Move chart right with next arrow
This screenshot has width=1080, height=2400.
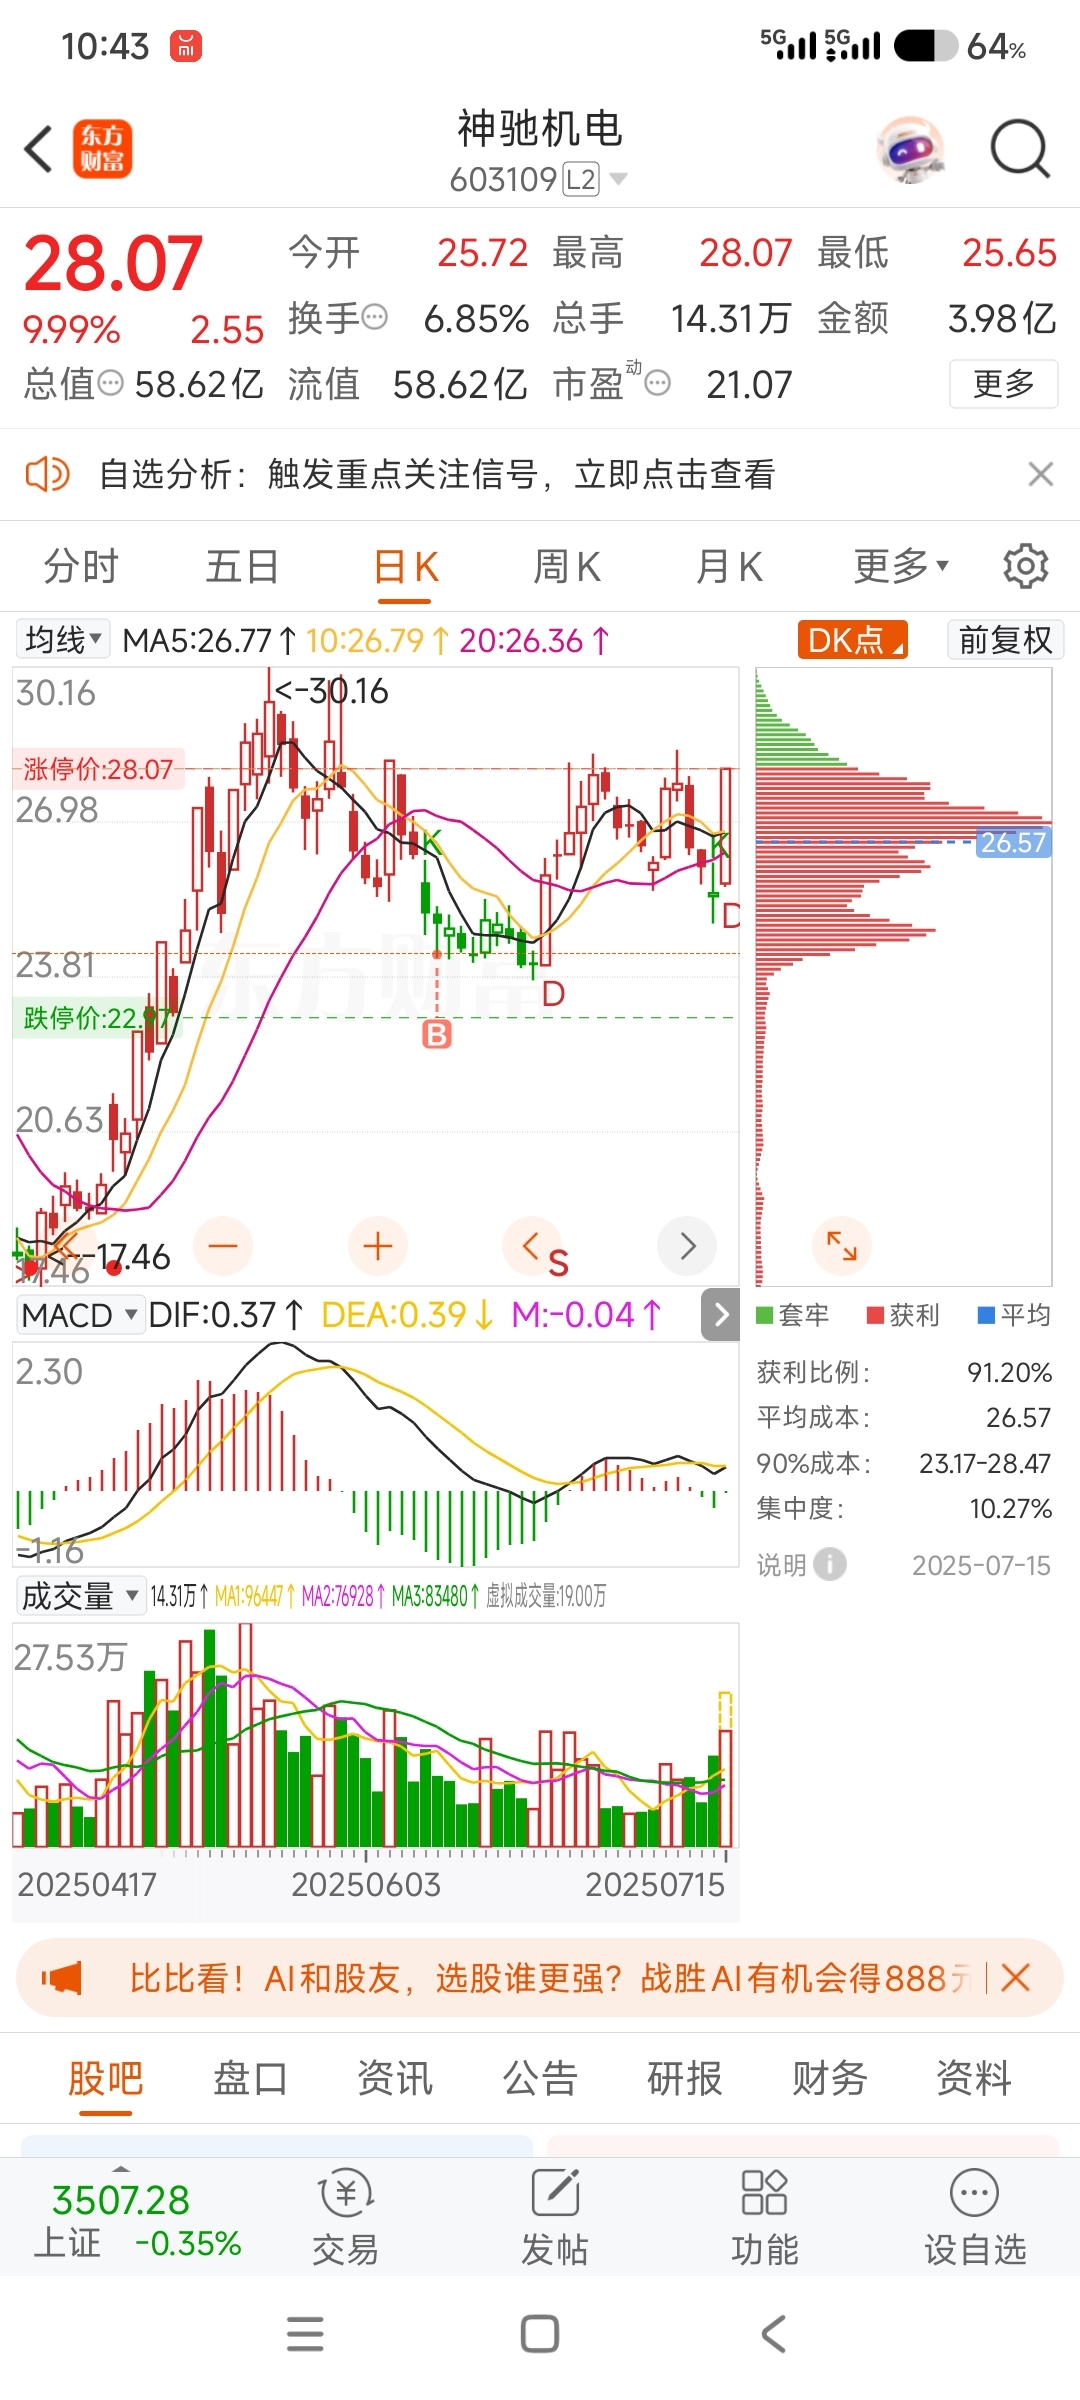click(687, 1246)
